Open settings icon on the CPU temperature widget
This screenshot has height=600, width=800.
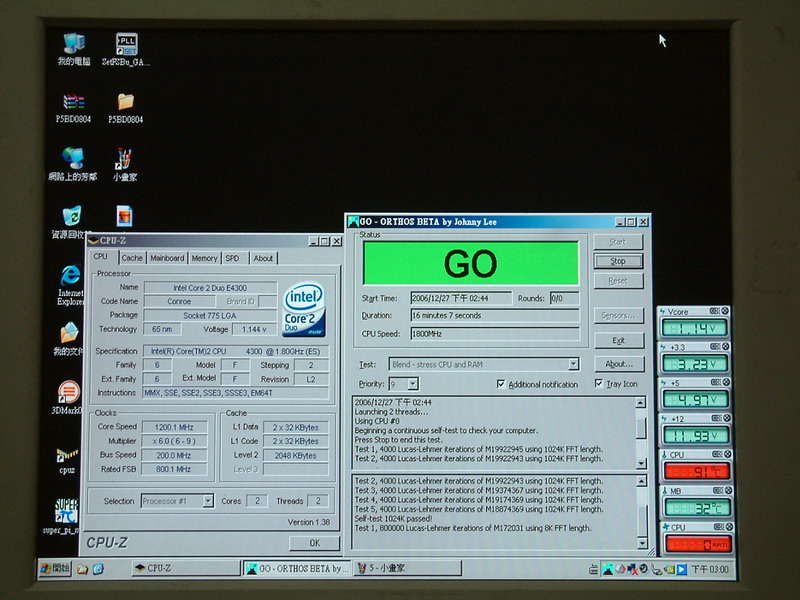[717, 454]
